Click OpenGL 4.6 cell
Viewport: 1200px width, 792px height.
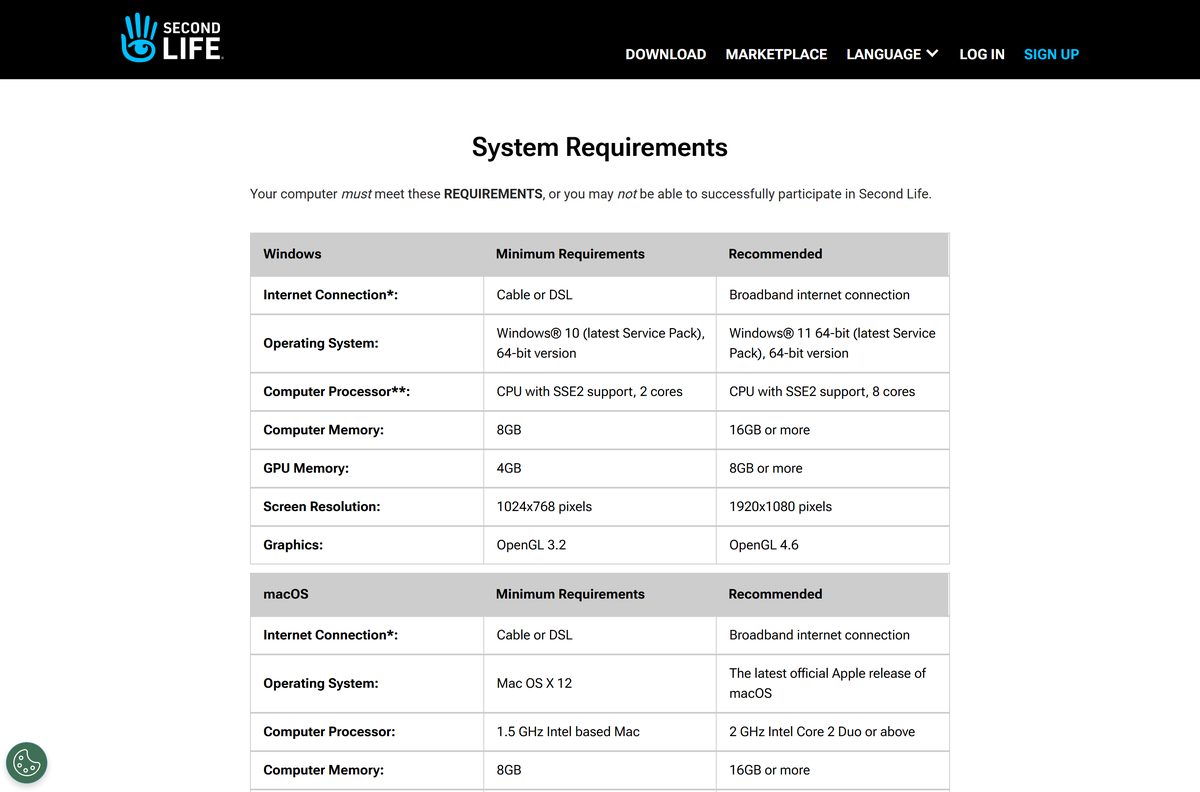pyautogui.click(x=832, y=545)
